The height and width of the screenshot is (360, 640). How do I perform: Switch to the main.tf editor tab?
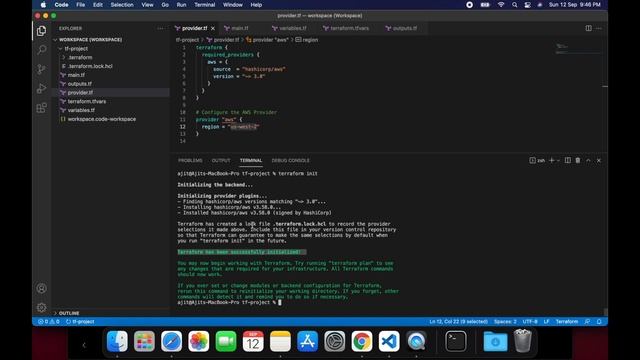[240, 28]
